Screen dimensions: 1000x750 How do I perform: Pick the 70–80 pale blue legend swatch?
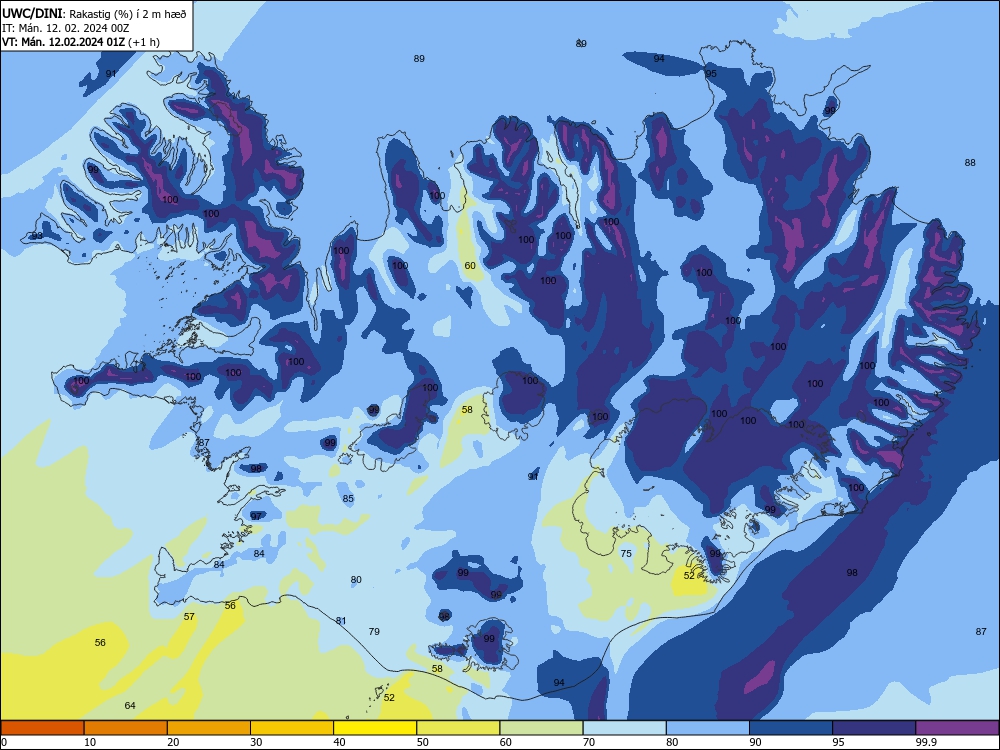[x=625, y=728]
